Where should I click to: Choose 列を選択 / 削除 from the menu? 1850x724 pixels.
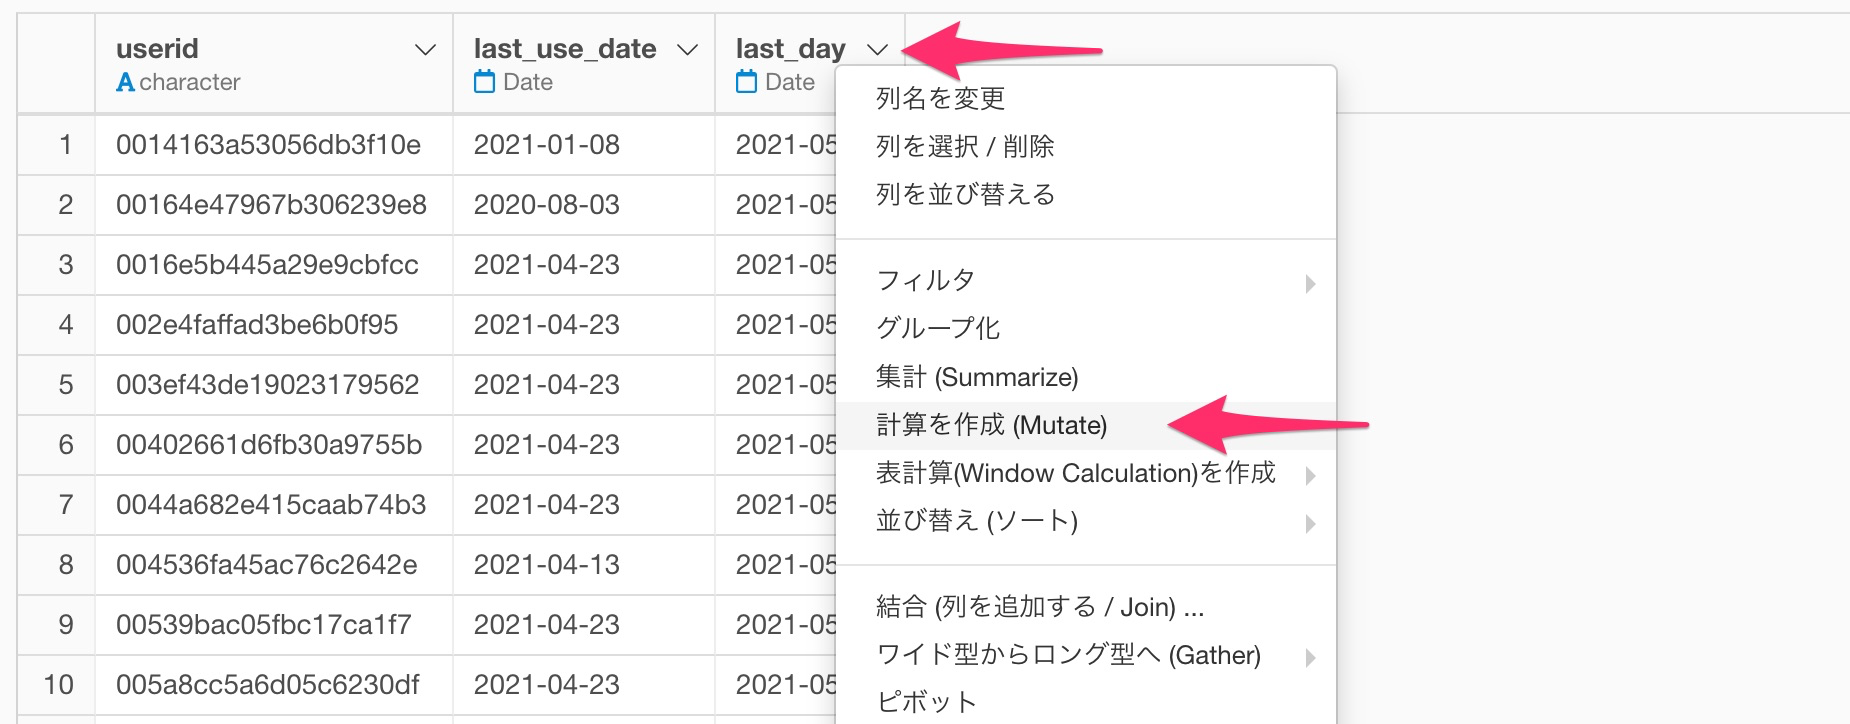(x=1086, y=146)
